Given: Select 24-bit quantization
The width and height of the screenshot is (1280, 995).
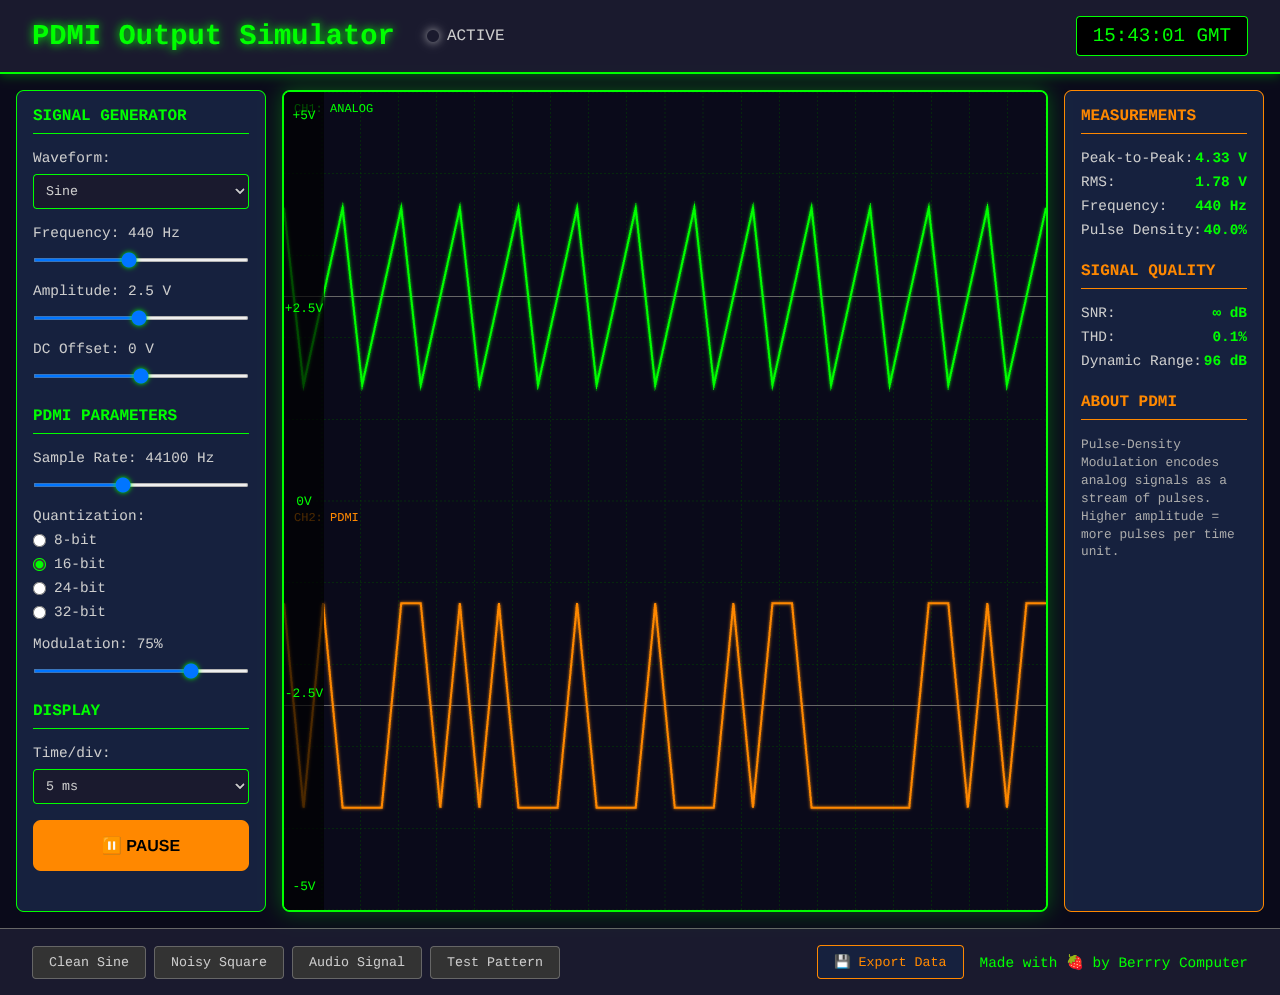Looking at the screenshot, I should tap(39, 588).
